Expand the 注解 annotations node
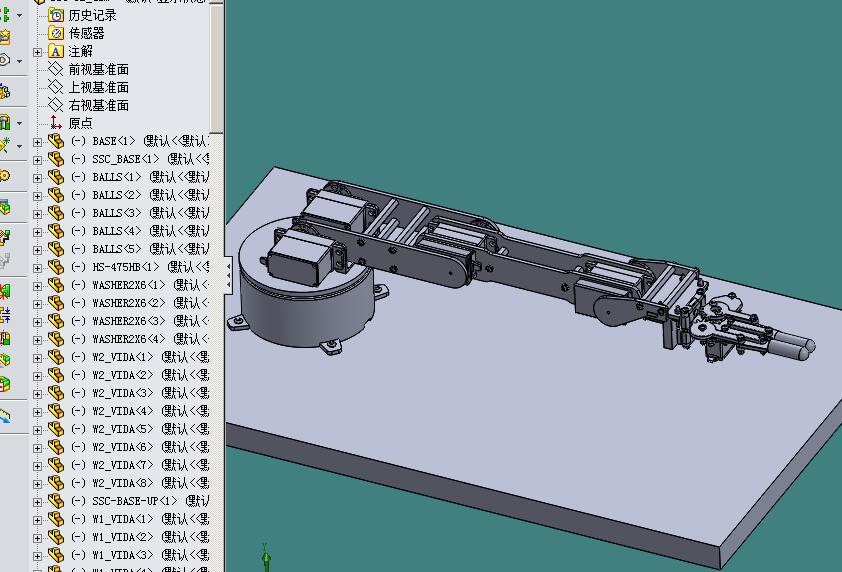Screen dimensions: 842x572 [37, 52]
